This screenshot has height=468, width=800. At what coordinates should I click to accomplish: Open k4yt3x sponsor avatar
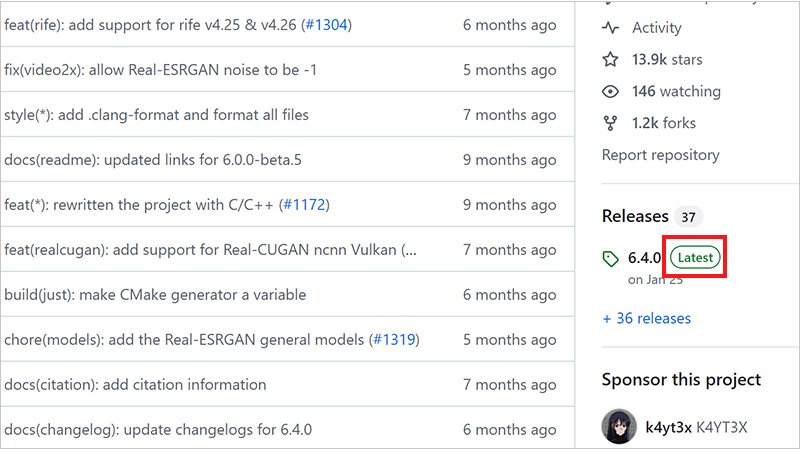click(619, 426)
